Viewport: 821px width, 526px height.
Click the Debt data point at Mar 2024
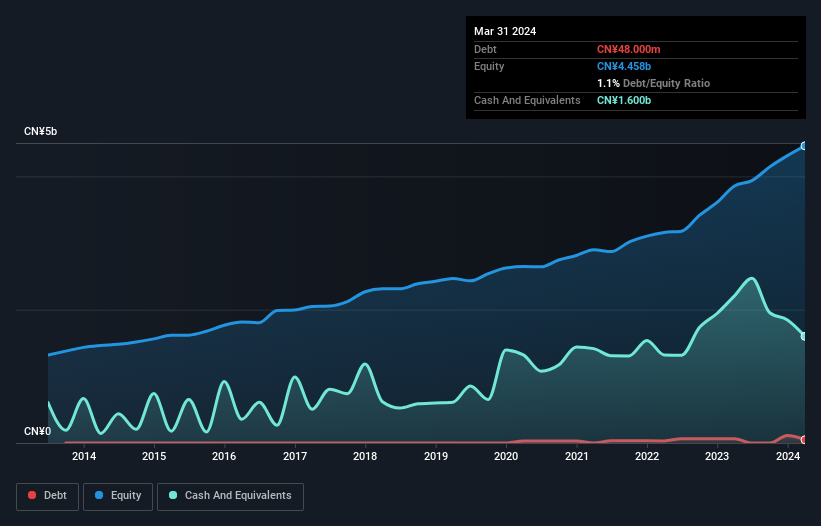point(804,440)
